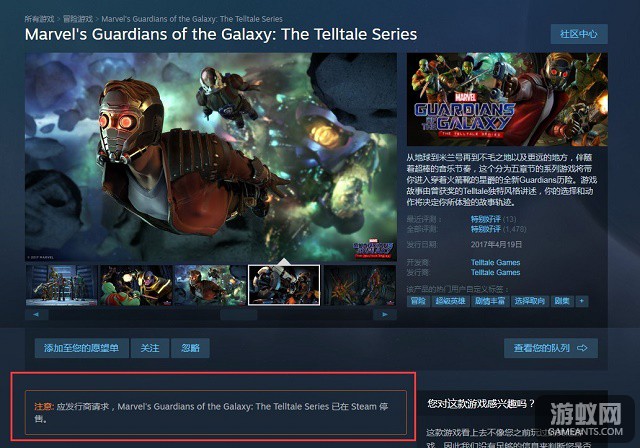
Task: Open 所有游戏 breadcrumb link
Action: pos(39,19)
